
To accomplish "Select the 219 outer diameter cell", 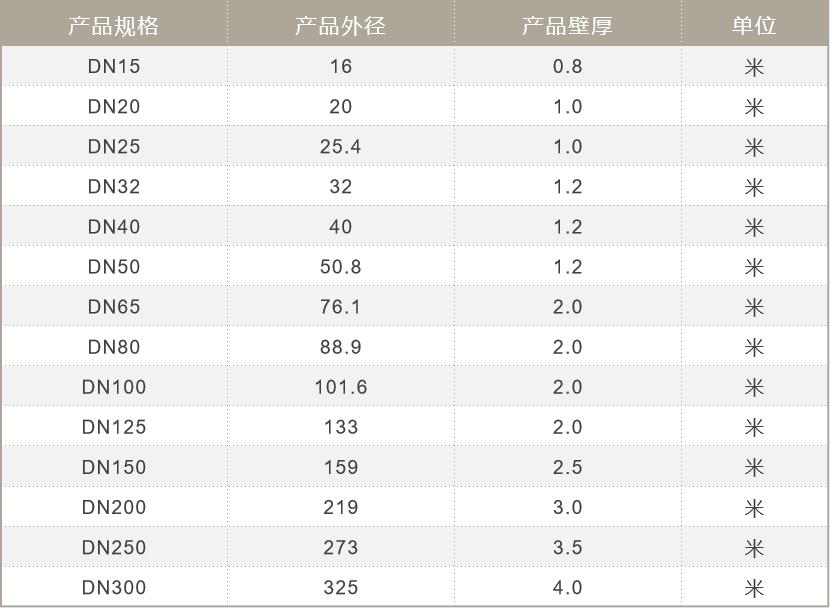I will (340, 507).
